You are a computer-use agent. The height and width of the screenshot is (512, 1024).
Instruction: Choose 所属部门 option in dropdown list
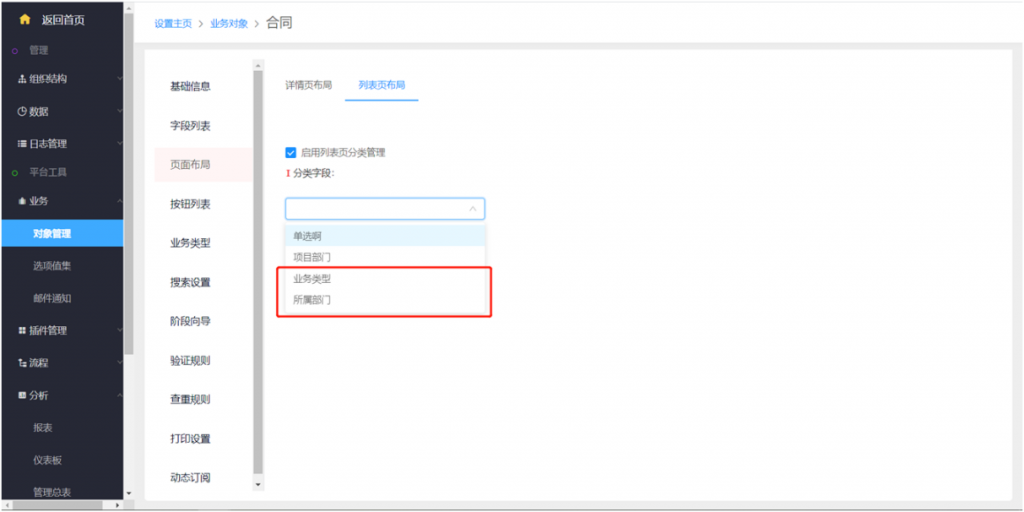pyautogui.click(x=312, y=300)
